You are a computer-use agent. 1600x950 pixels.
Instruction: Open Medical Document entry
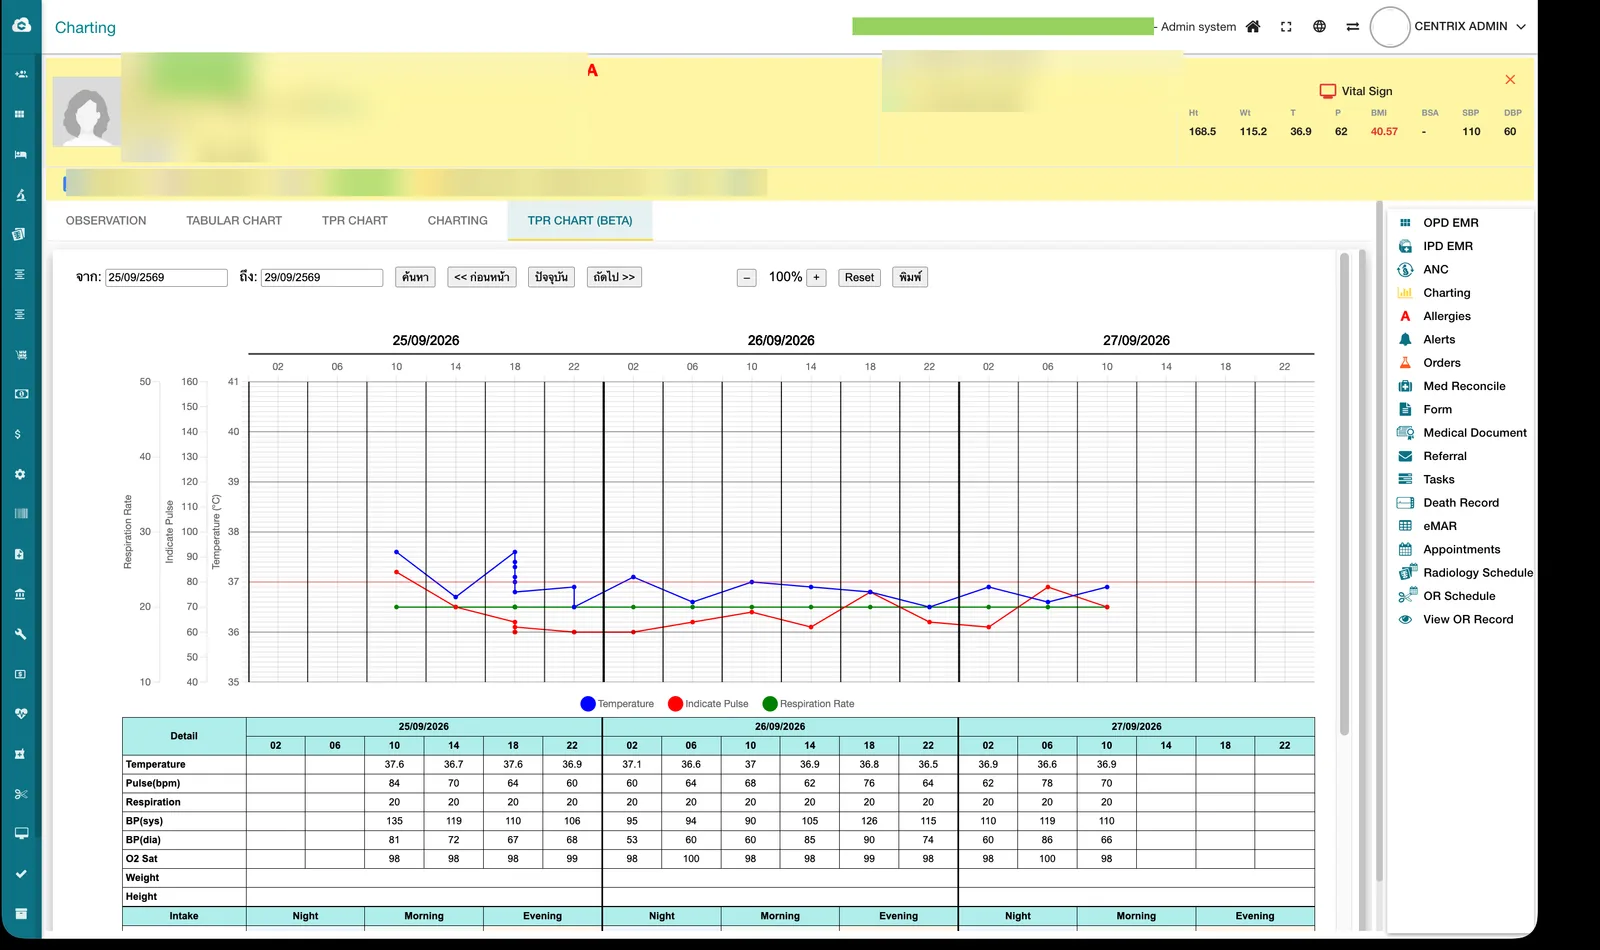coord(1474,433)
